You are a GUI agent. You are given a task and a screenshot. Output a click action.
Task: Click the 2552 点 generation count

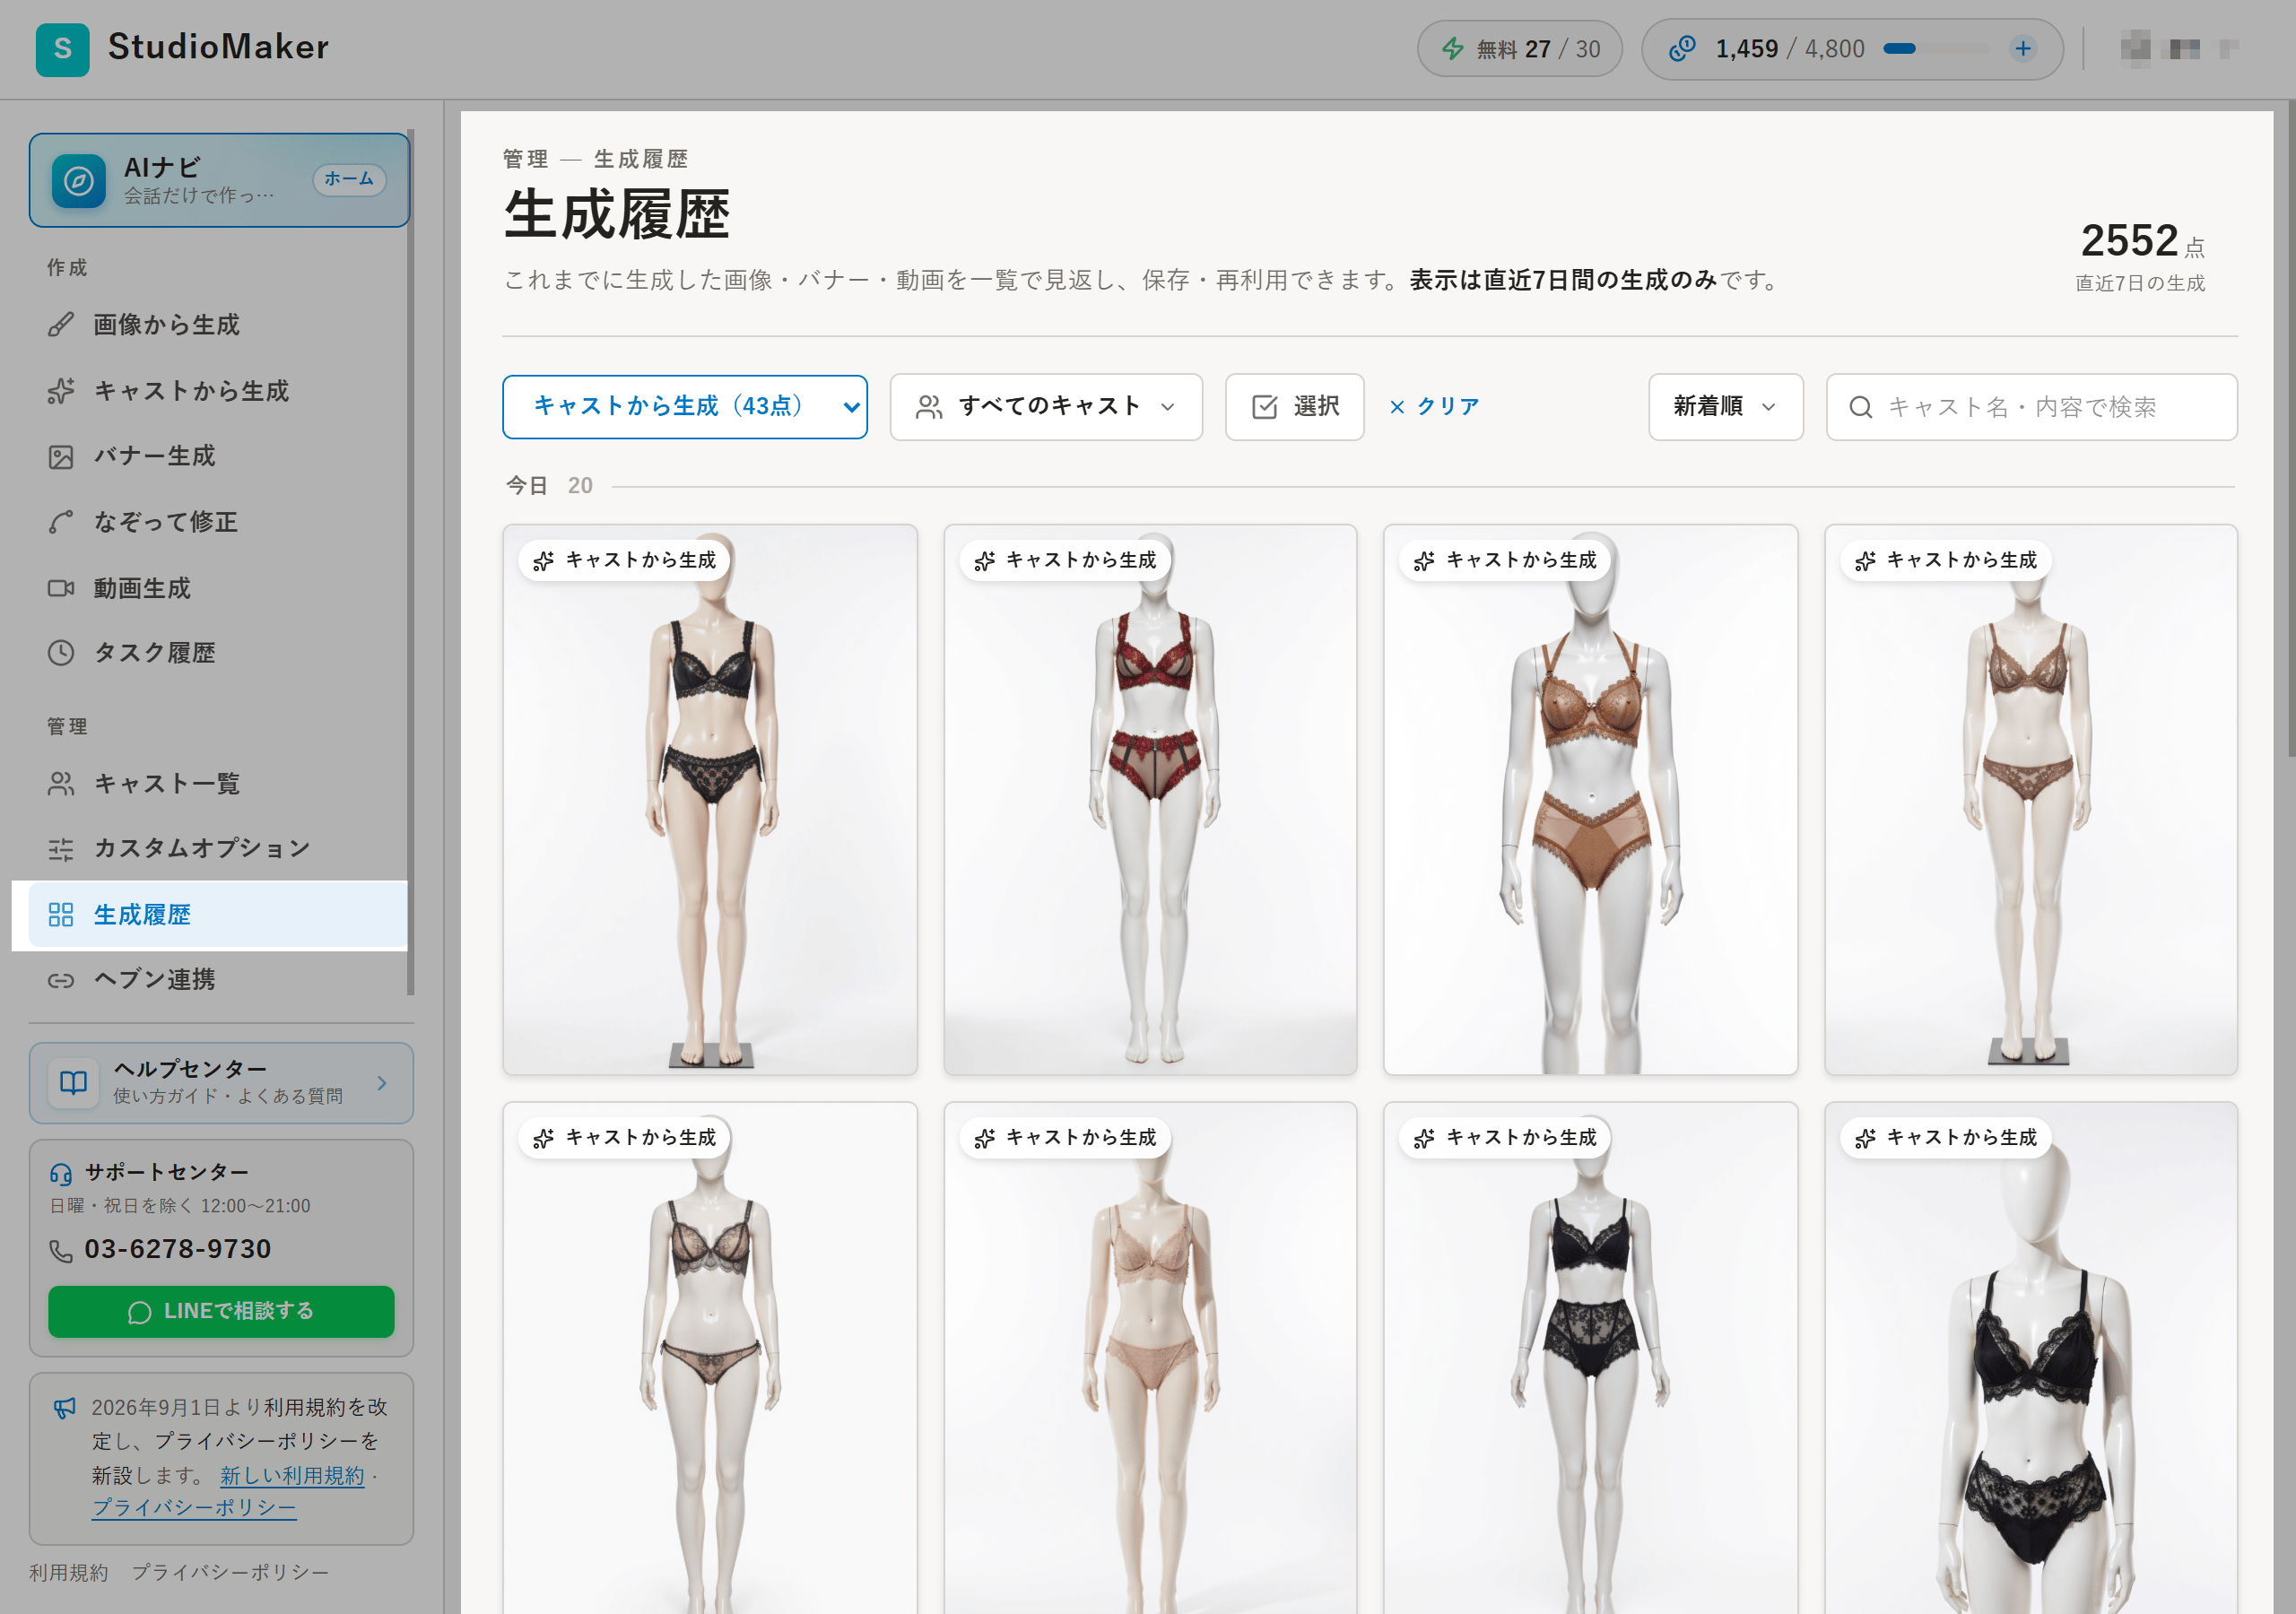[x=2141, y=242]
